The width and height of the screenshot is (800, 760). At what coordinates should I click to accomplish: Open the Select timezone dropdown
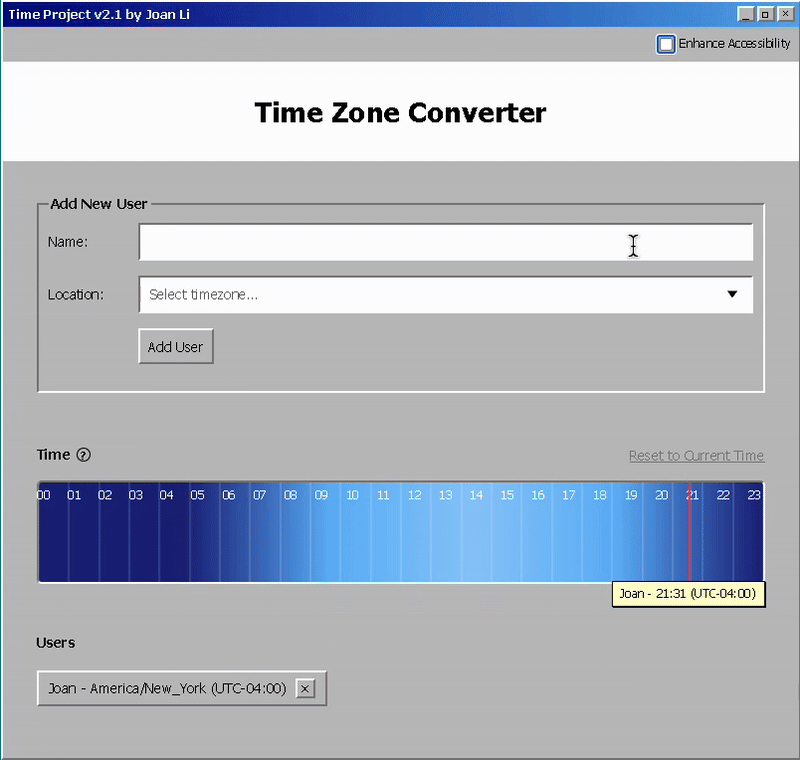tap(445, 295)
